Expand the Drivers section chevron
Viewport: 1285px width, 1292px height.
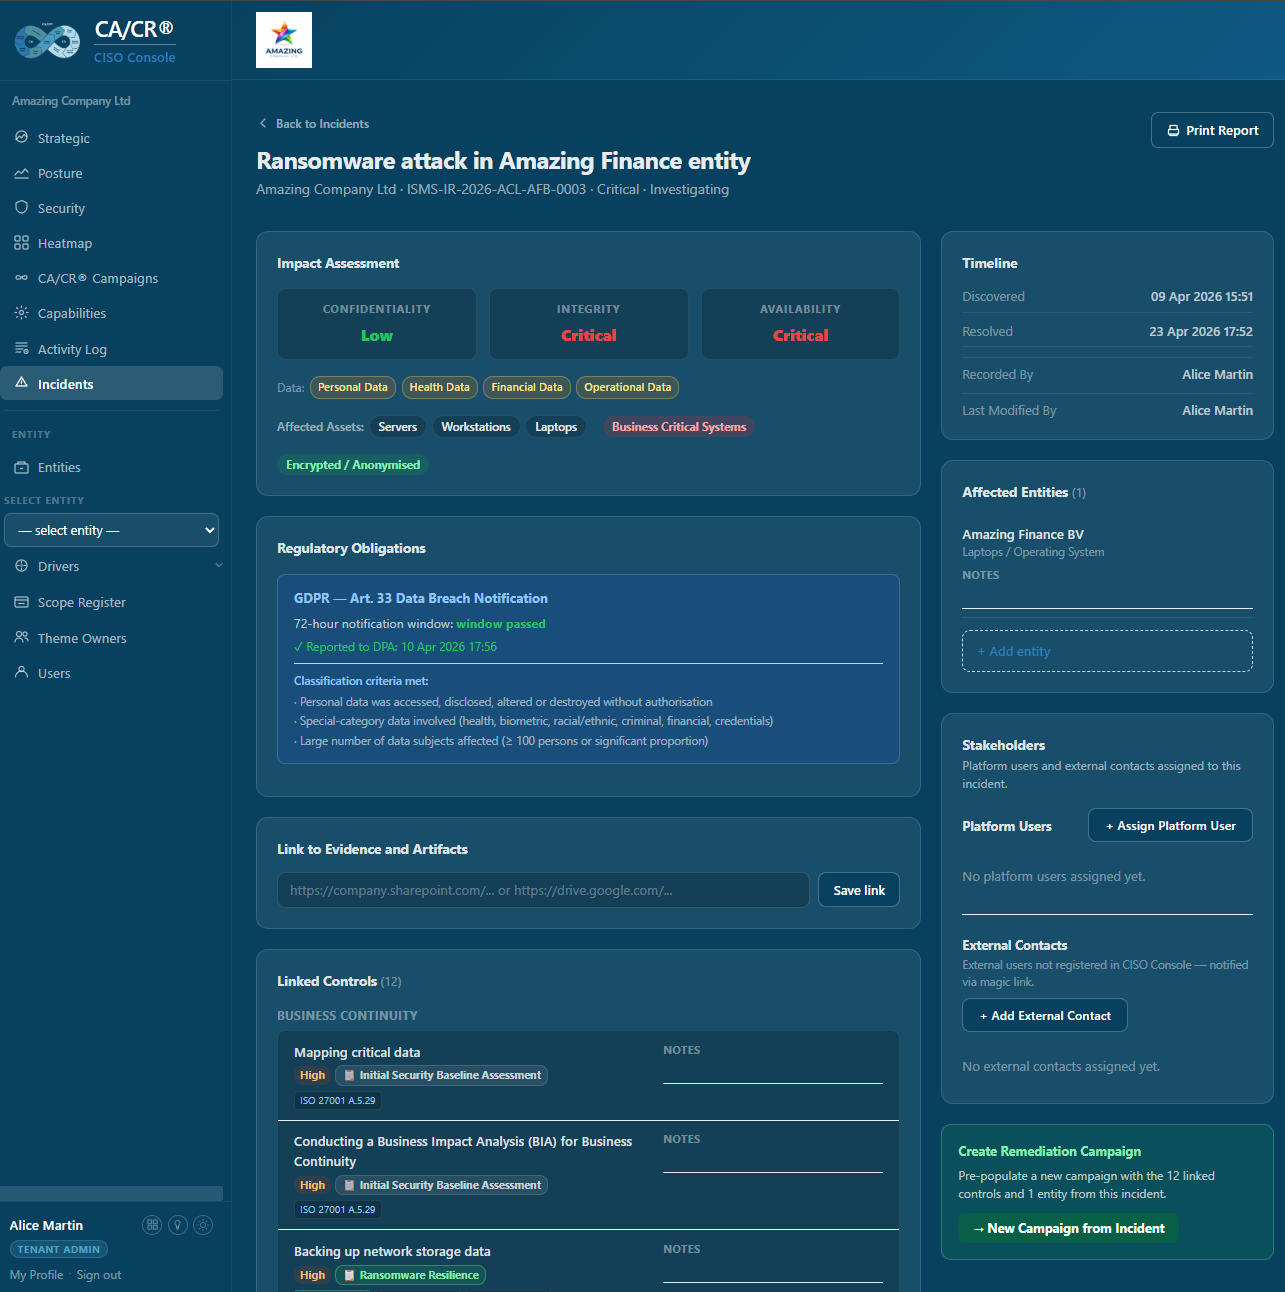(x=219, y=566)
